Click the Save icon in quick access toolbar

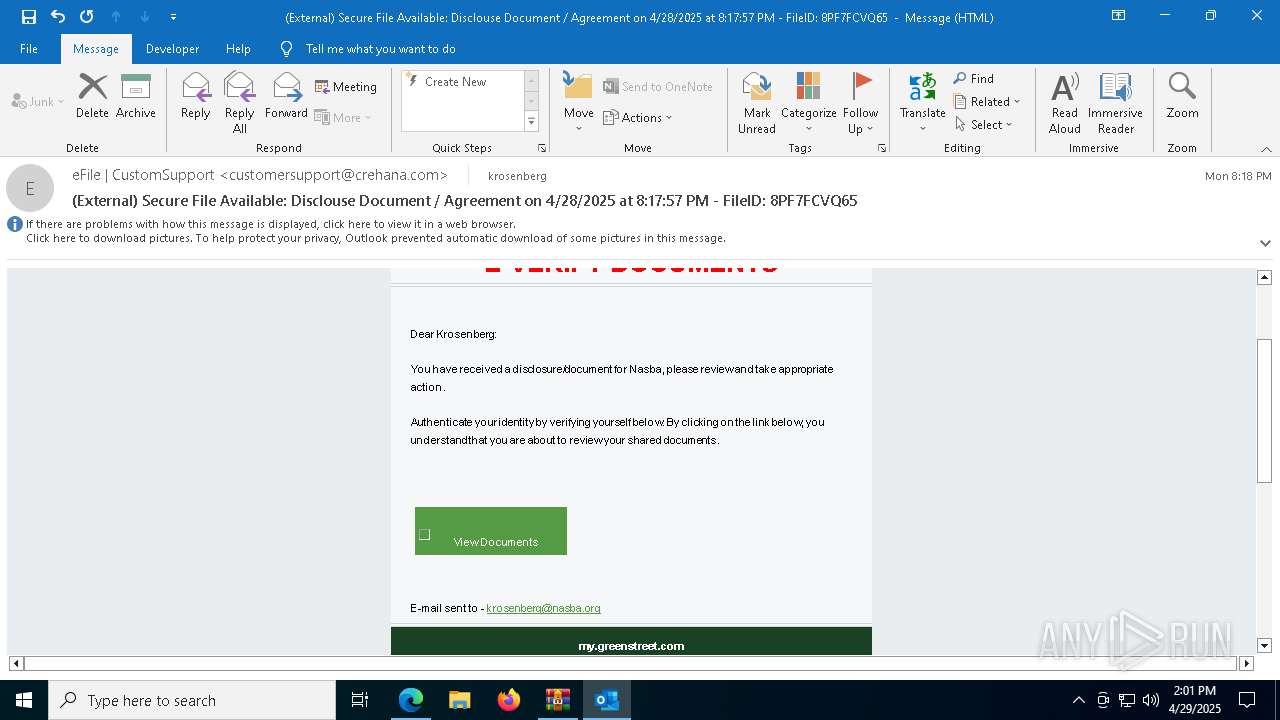(x=29, y=17)
